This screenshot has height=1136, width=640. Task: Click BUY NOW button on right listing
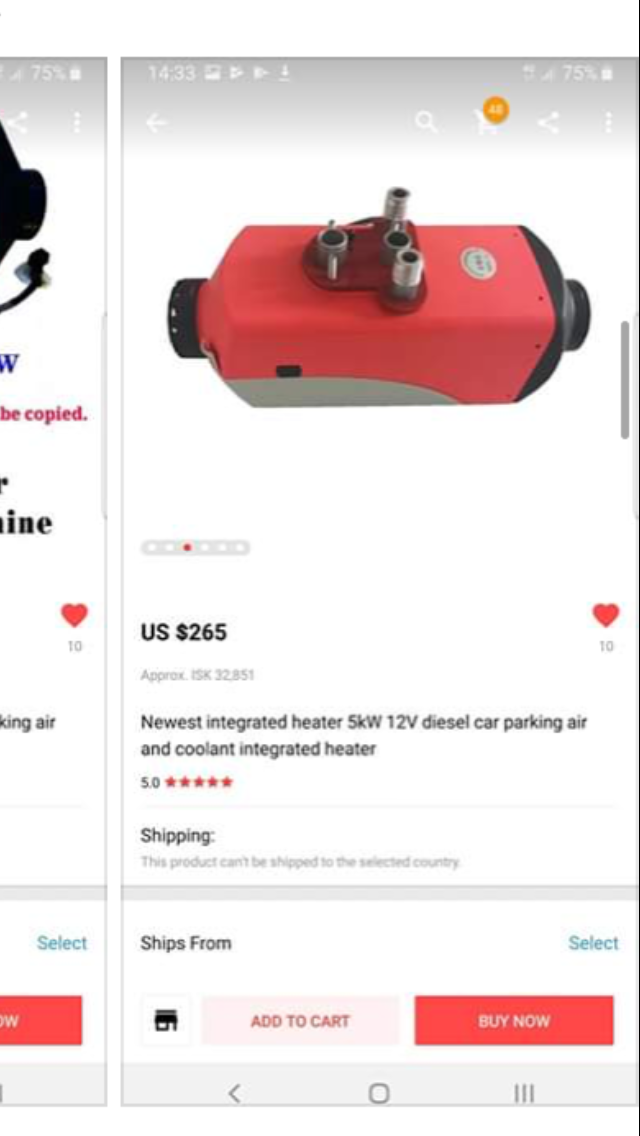[x=514, y=1020]
